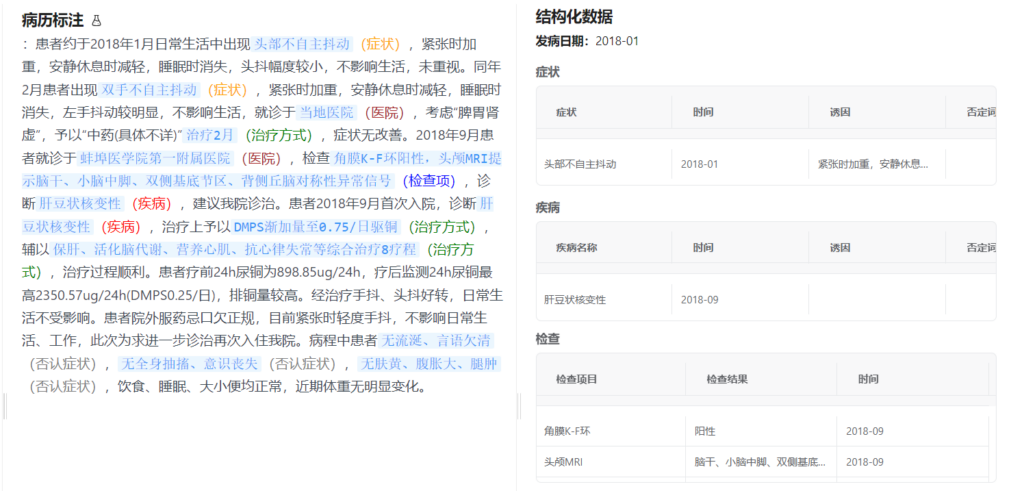The image size is (1024, 491).
Task: Select the 头颅MRI table cell
Action: pyautogui.click(x=563, y=462)
